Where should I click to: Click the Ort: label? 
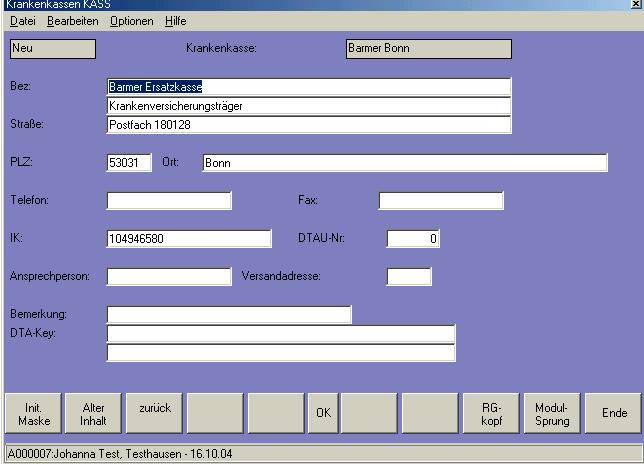[170, 162]
